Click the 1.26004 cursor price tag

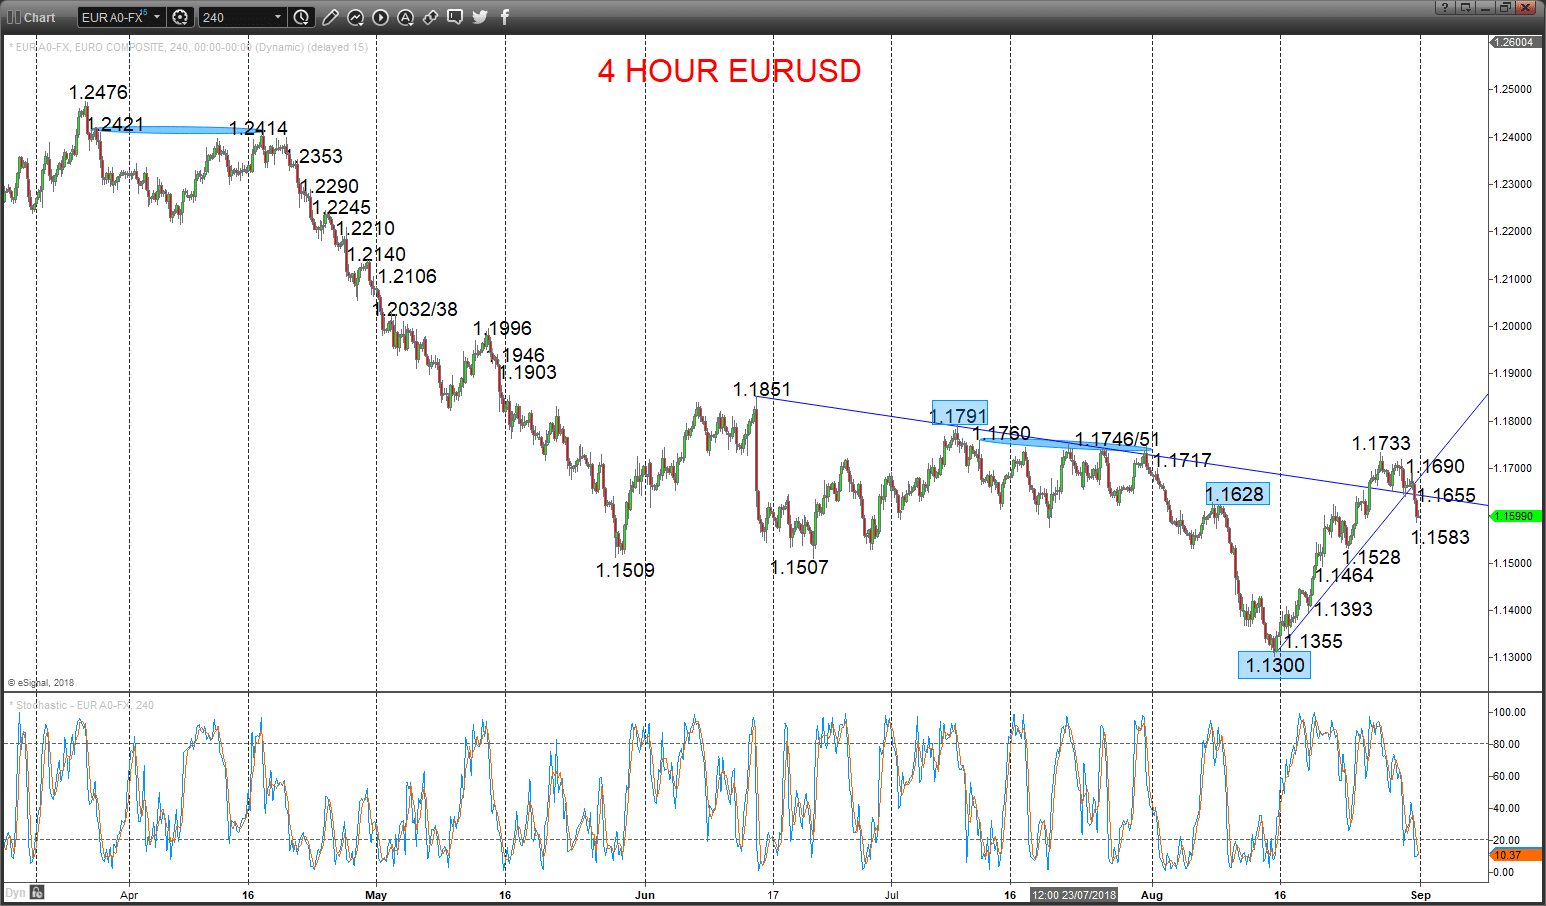pos(1516,42)
